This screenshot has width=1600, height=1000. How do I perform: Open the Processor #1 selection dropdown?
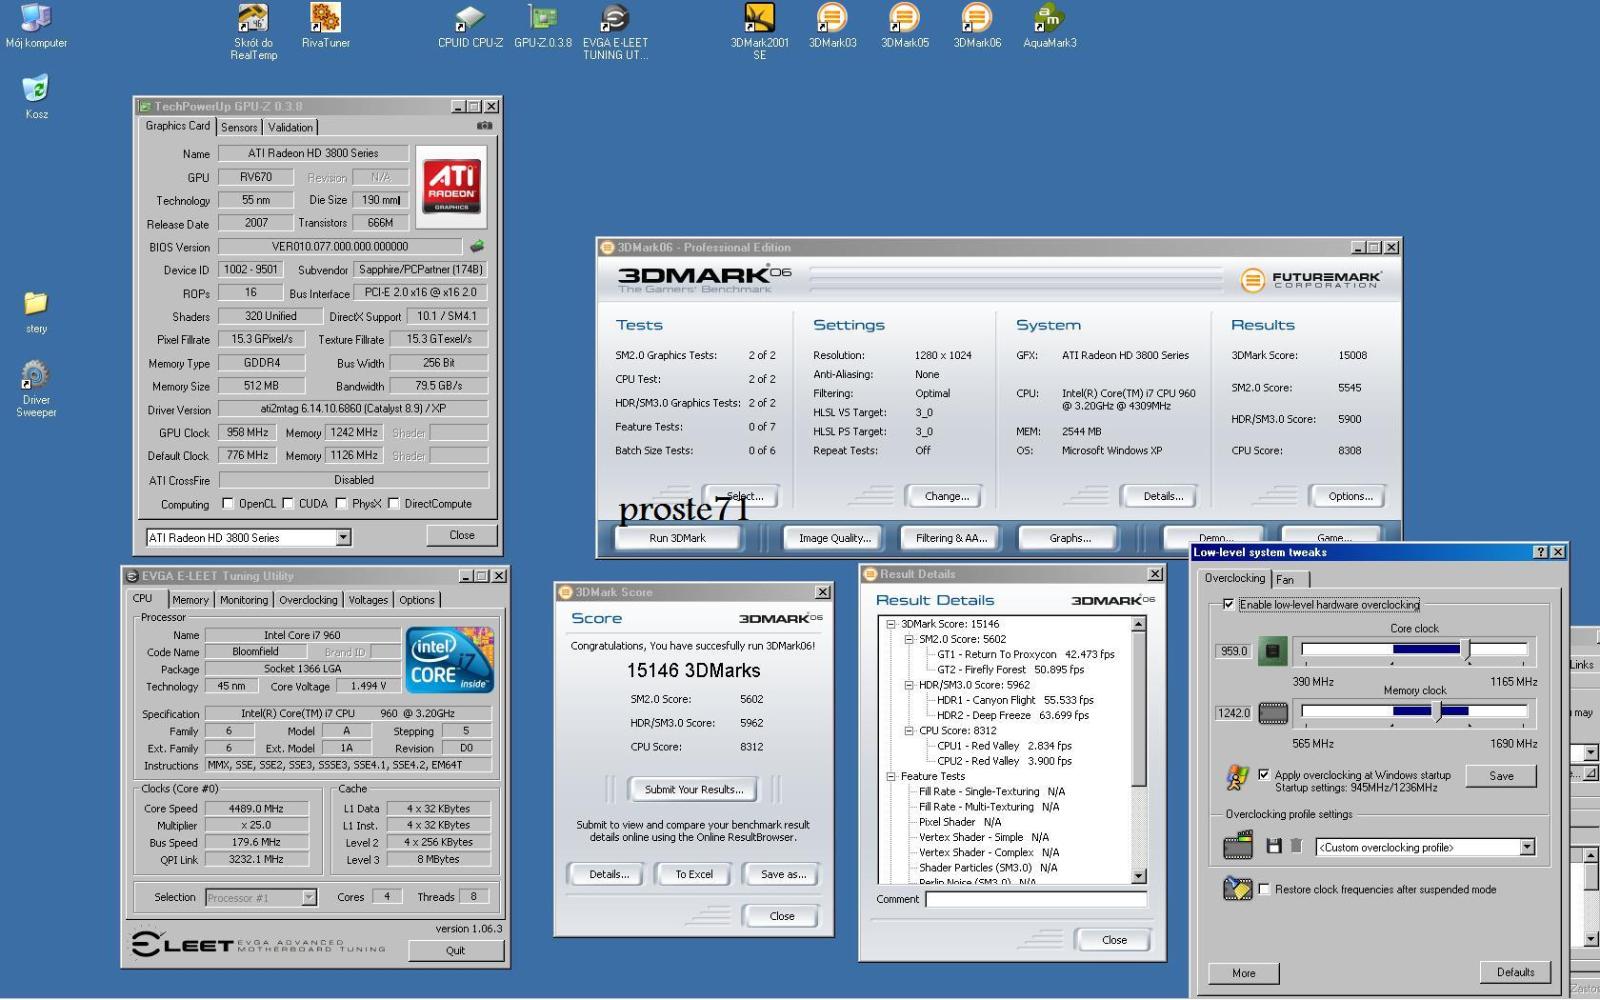(x=309, y=898)
